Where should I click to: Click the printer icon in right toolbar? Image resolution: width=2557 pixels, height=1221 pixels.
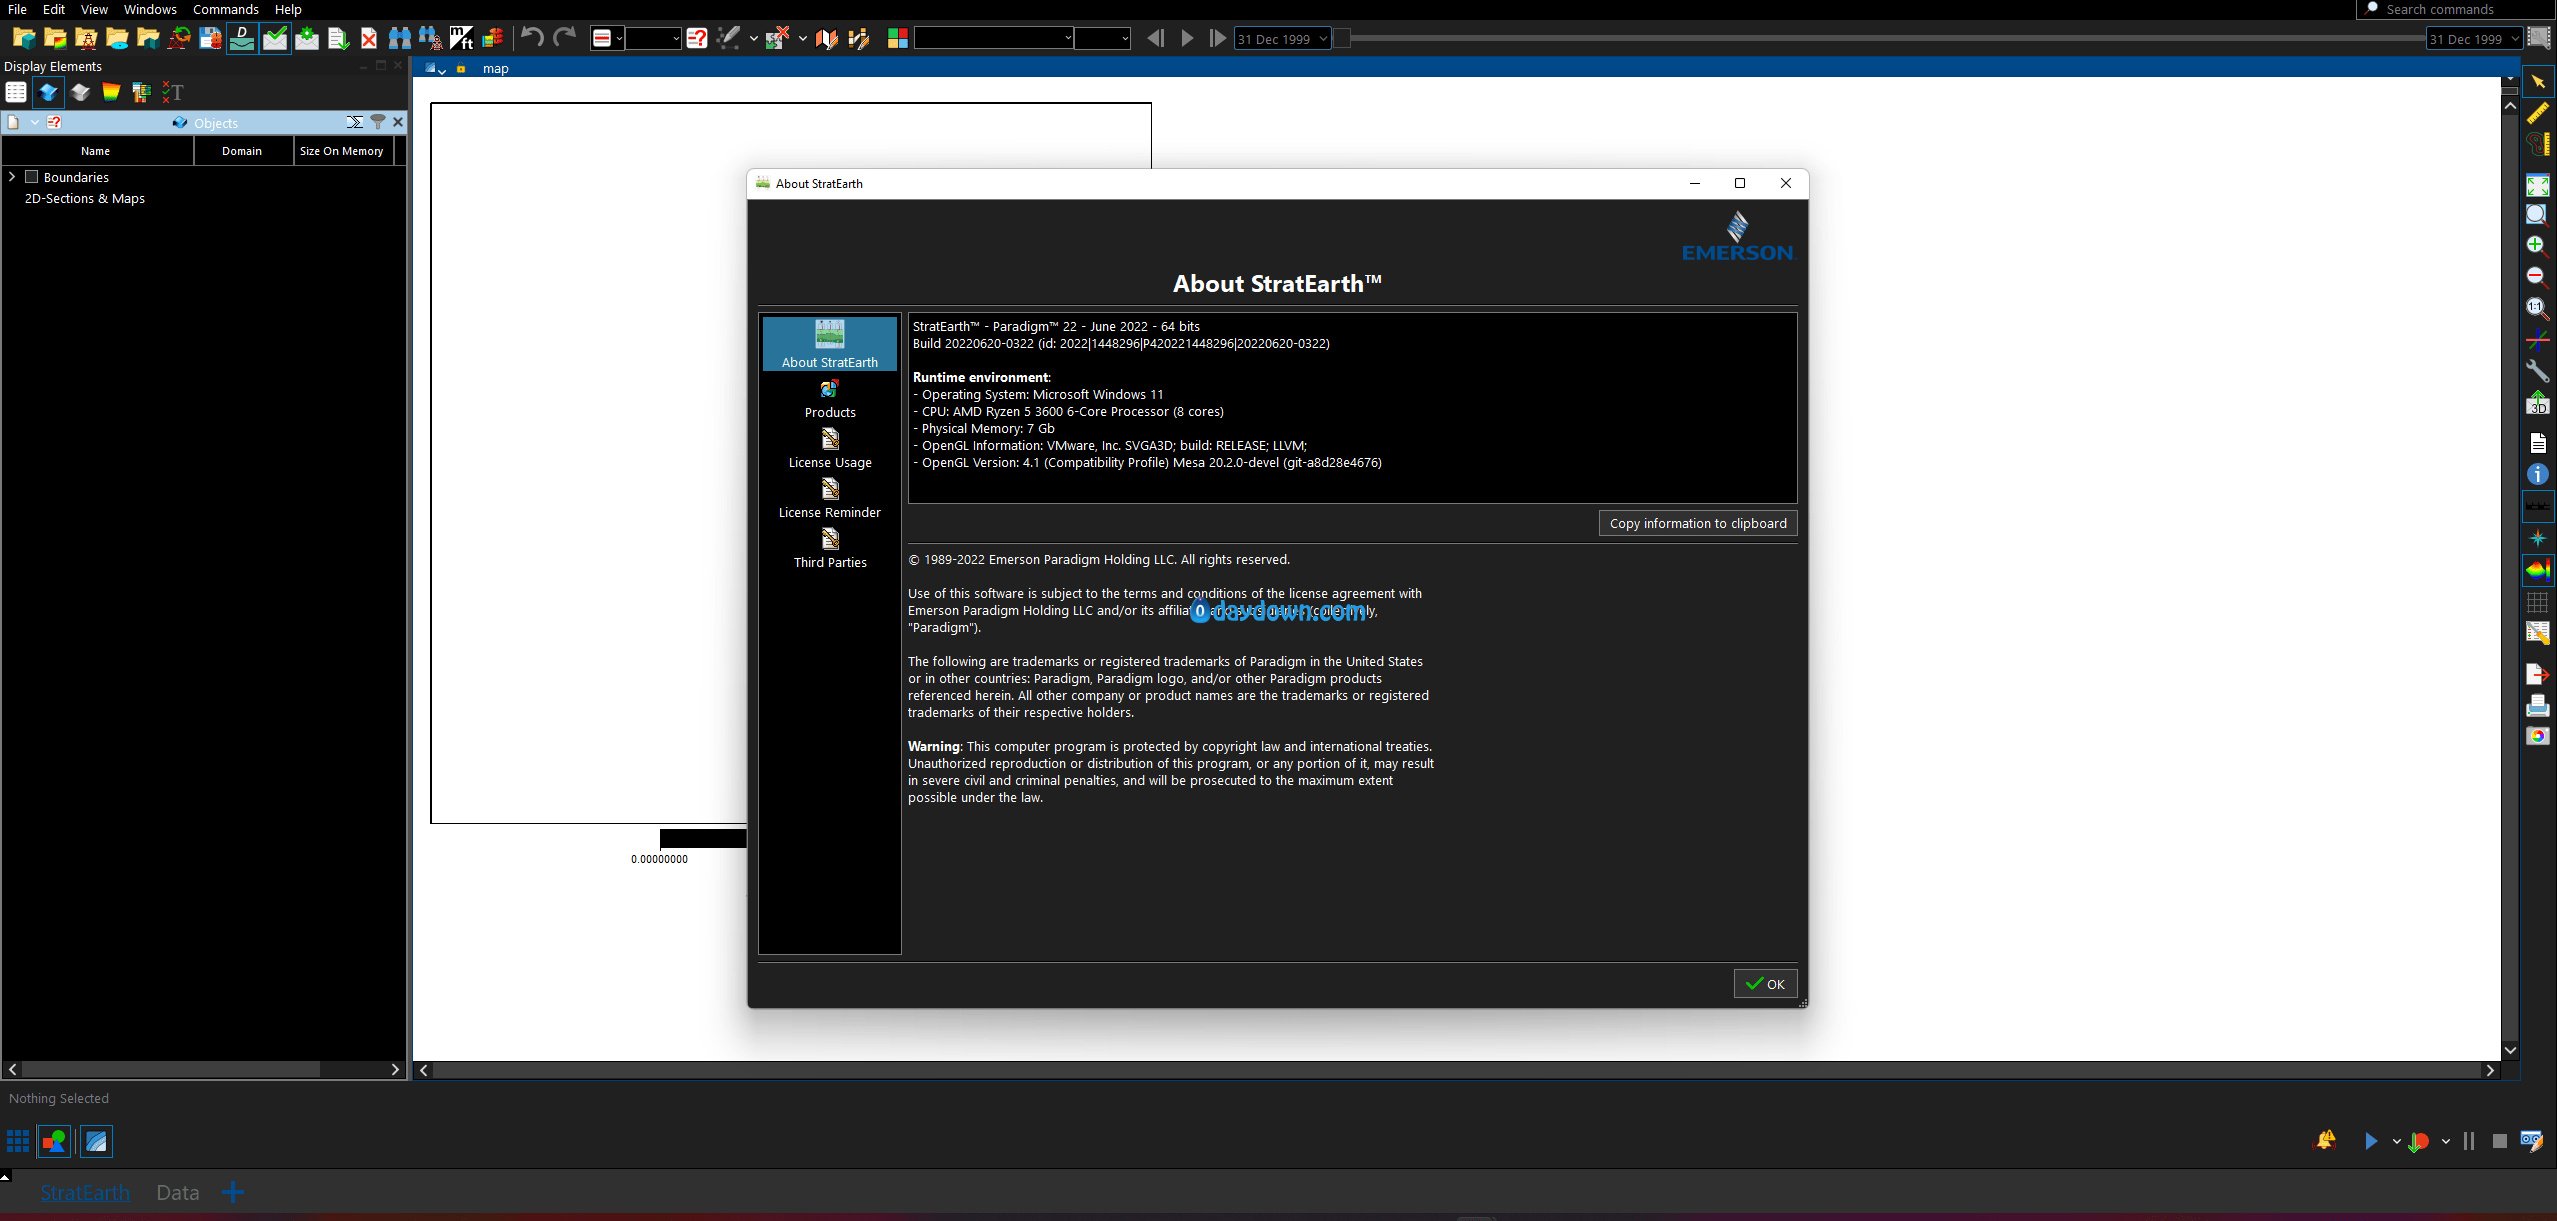[x=2537, y=705]
